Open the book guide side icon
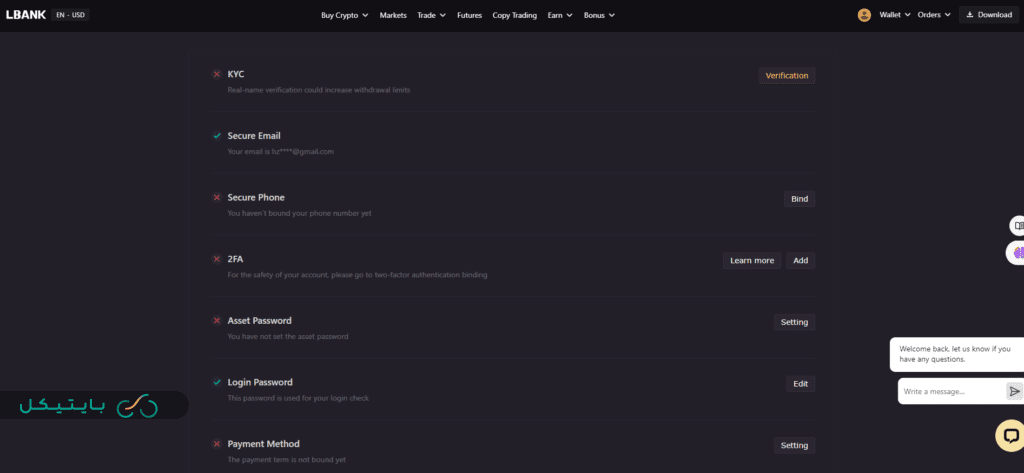The width and height of the screenshot is (1024, 473). tap(1018, 226)
